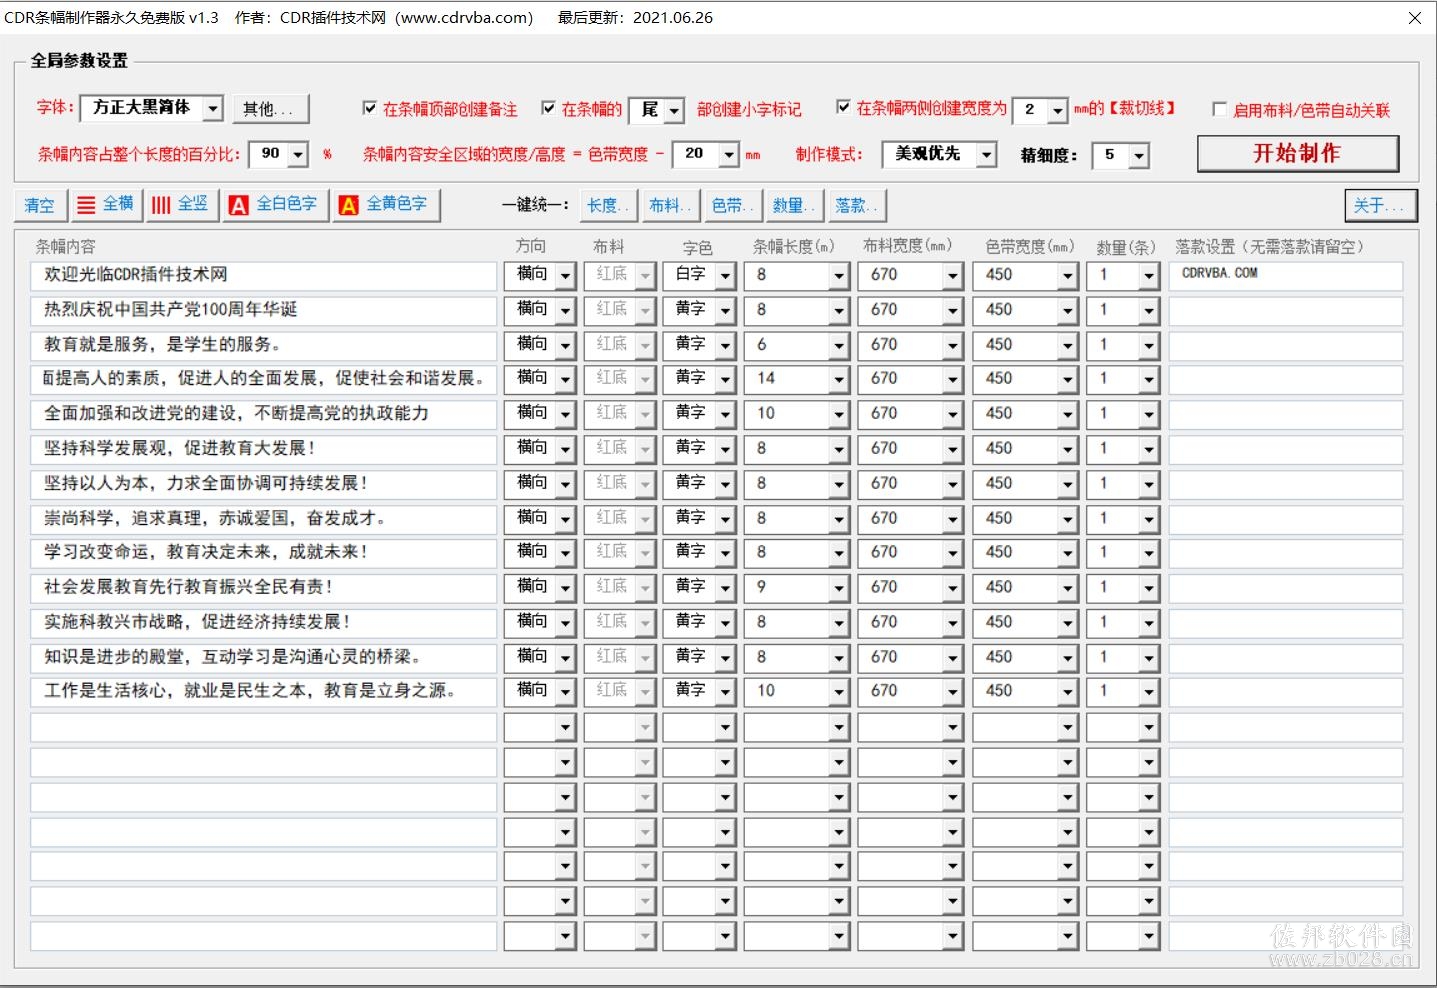1437x988 pixels.
Task: Open 字色 dropdown showing 白字
Action: (x=726, y=277)
